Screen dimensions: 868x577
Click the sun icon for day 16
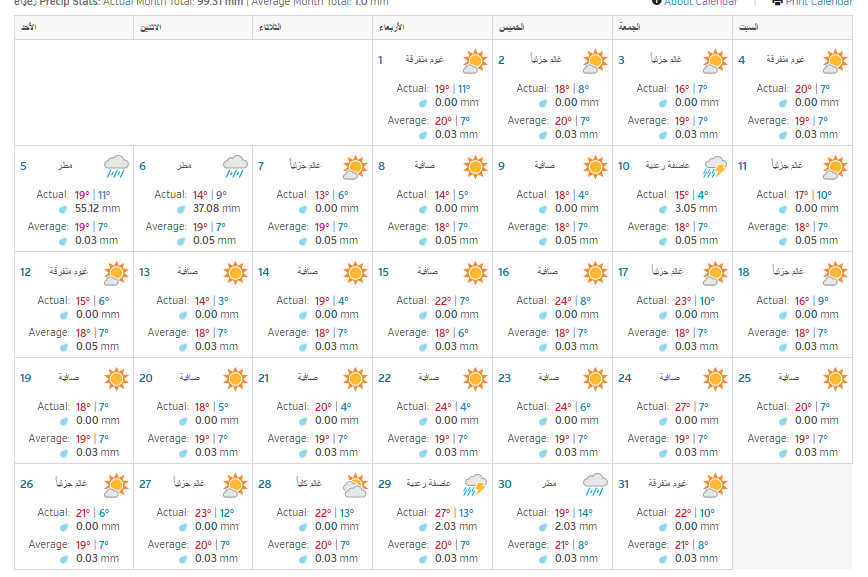pos(595,273)
